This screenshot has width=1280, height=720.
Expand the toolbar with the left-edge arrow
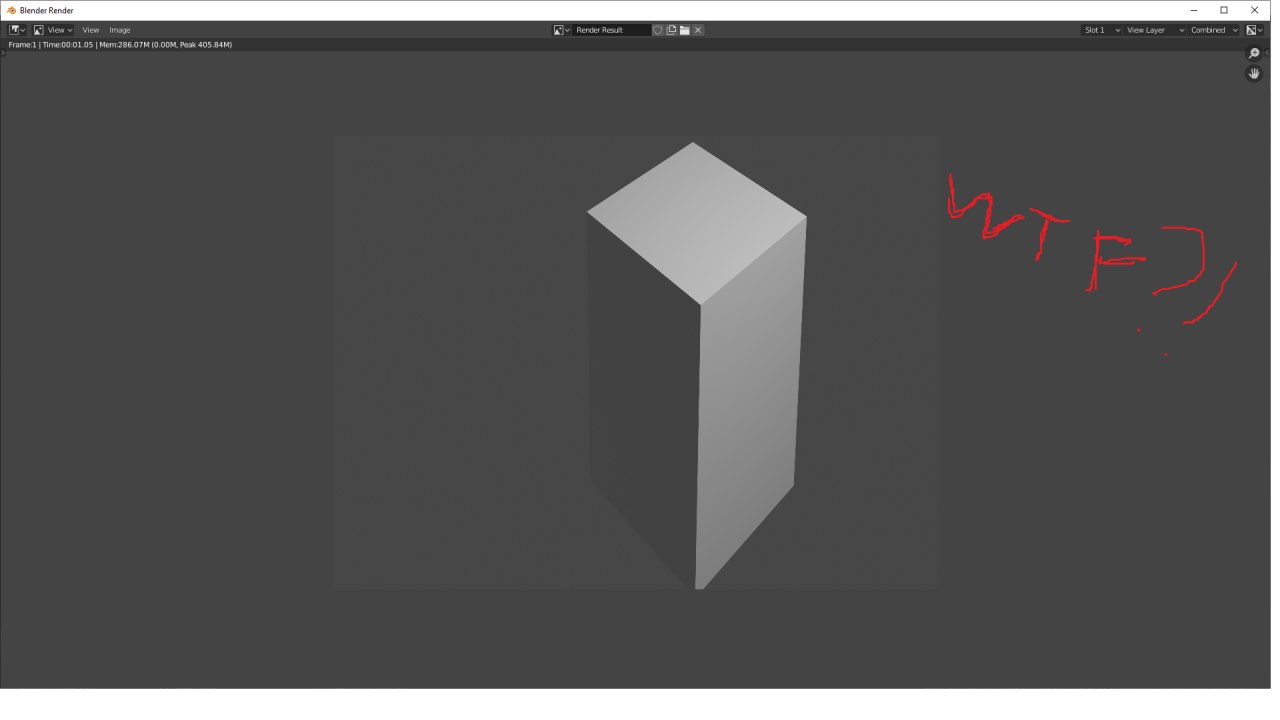[x=3, y=52]
